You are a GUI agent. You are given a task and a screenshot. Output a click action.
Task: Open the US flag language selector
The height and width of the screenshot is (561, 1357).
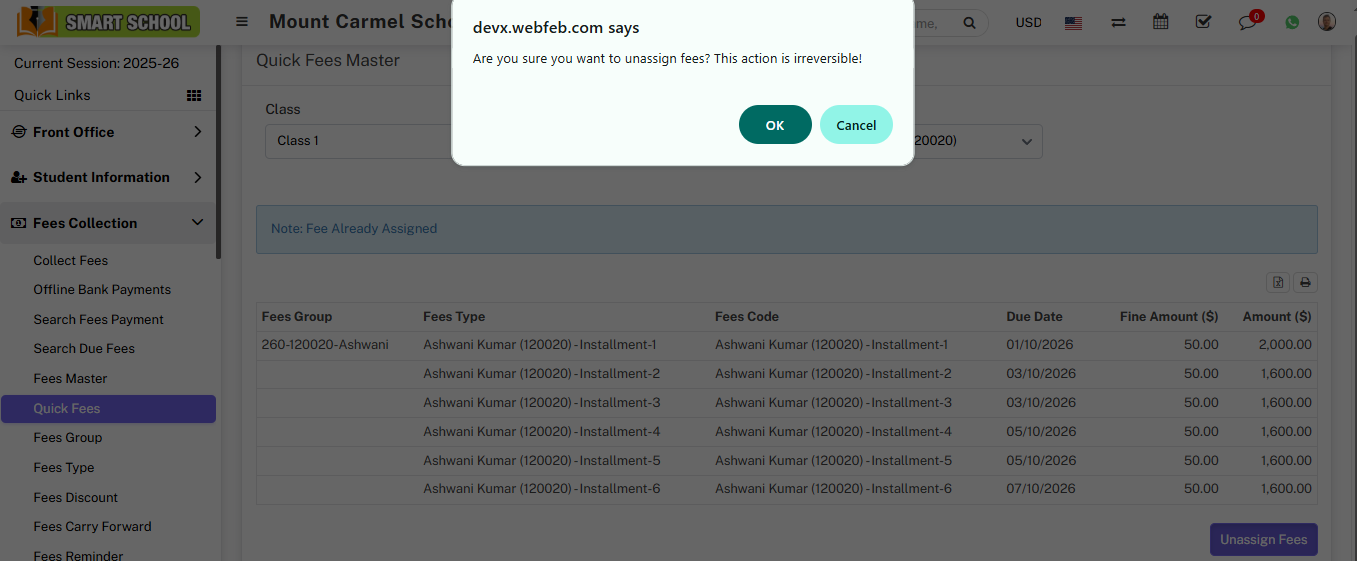(x=1073, y=22)
